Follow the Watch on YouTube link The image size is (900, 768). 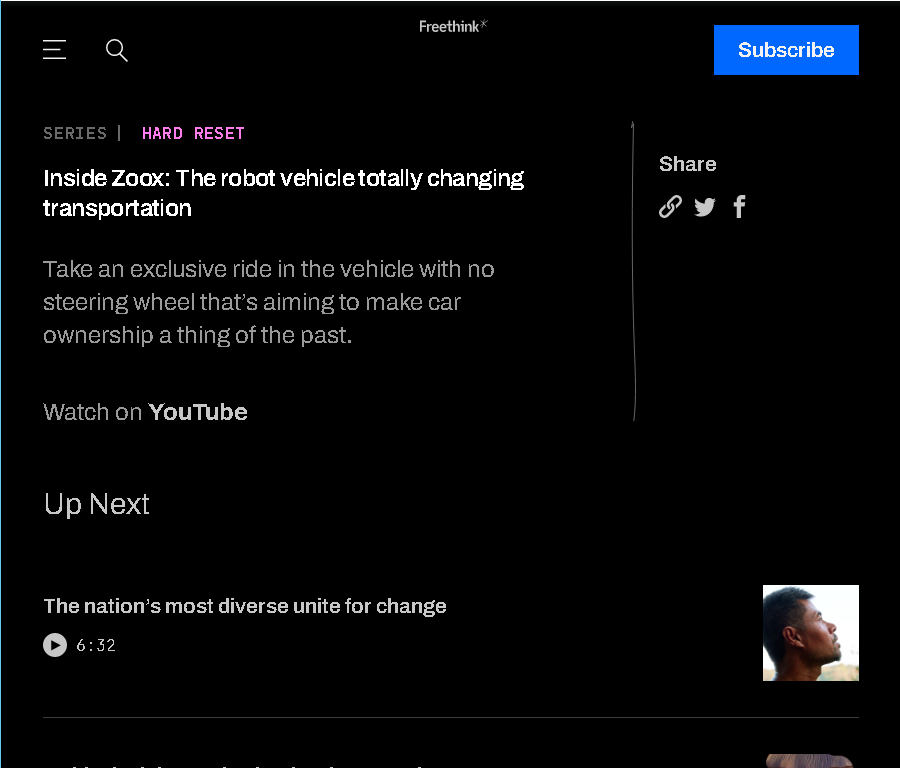[x=145, y=412]
